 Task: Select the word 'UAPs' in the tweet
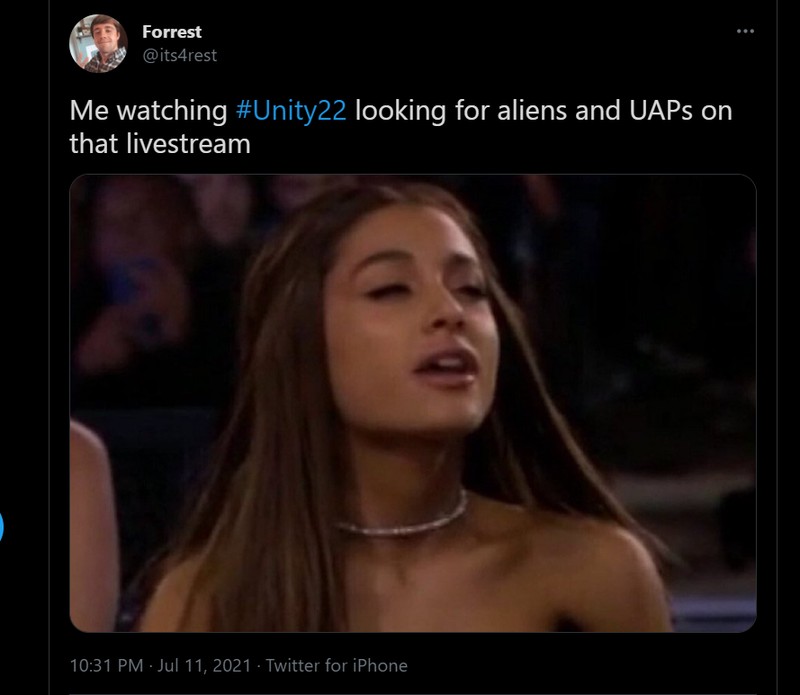[x=661, y=110]
